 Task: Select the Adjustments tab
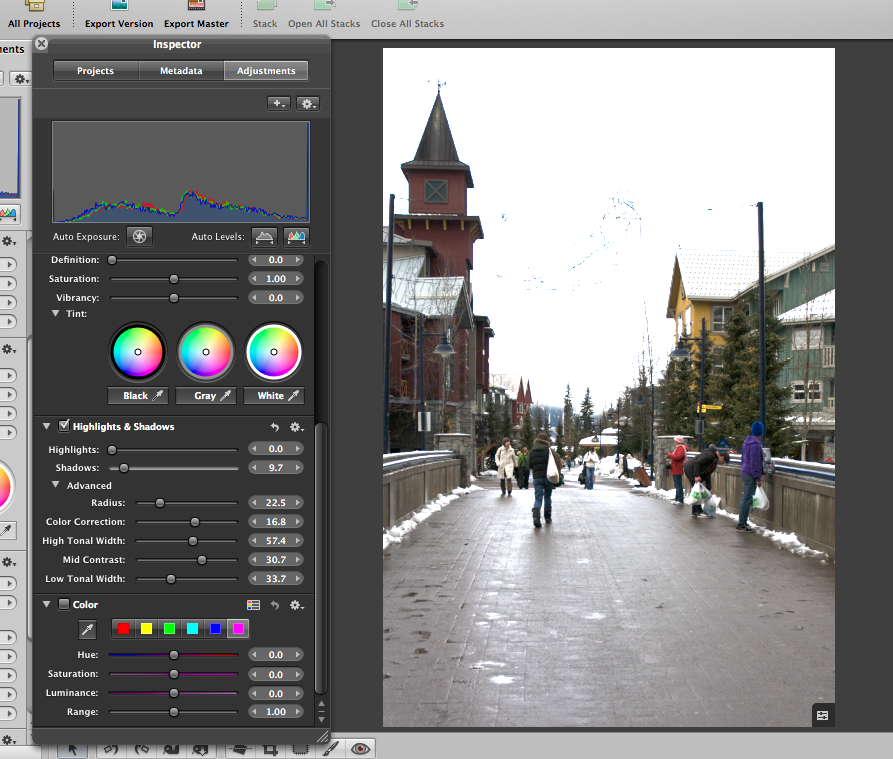click(266, 71)
